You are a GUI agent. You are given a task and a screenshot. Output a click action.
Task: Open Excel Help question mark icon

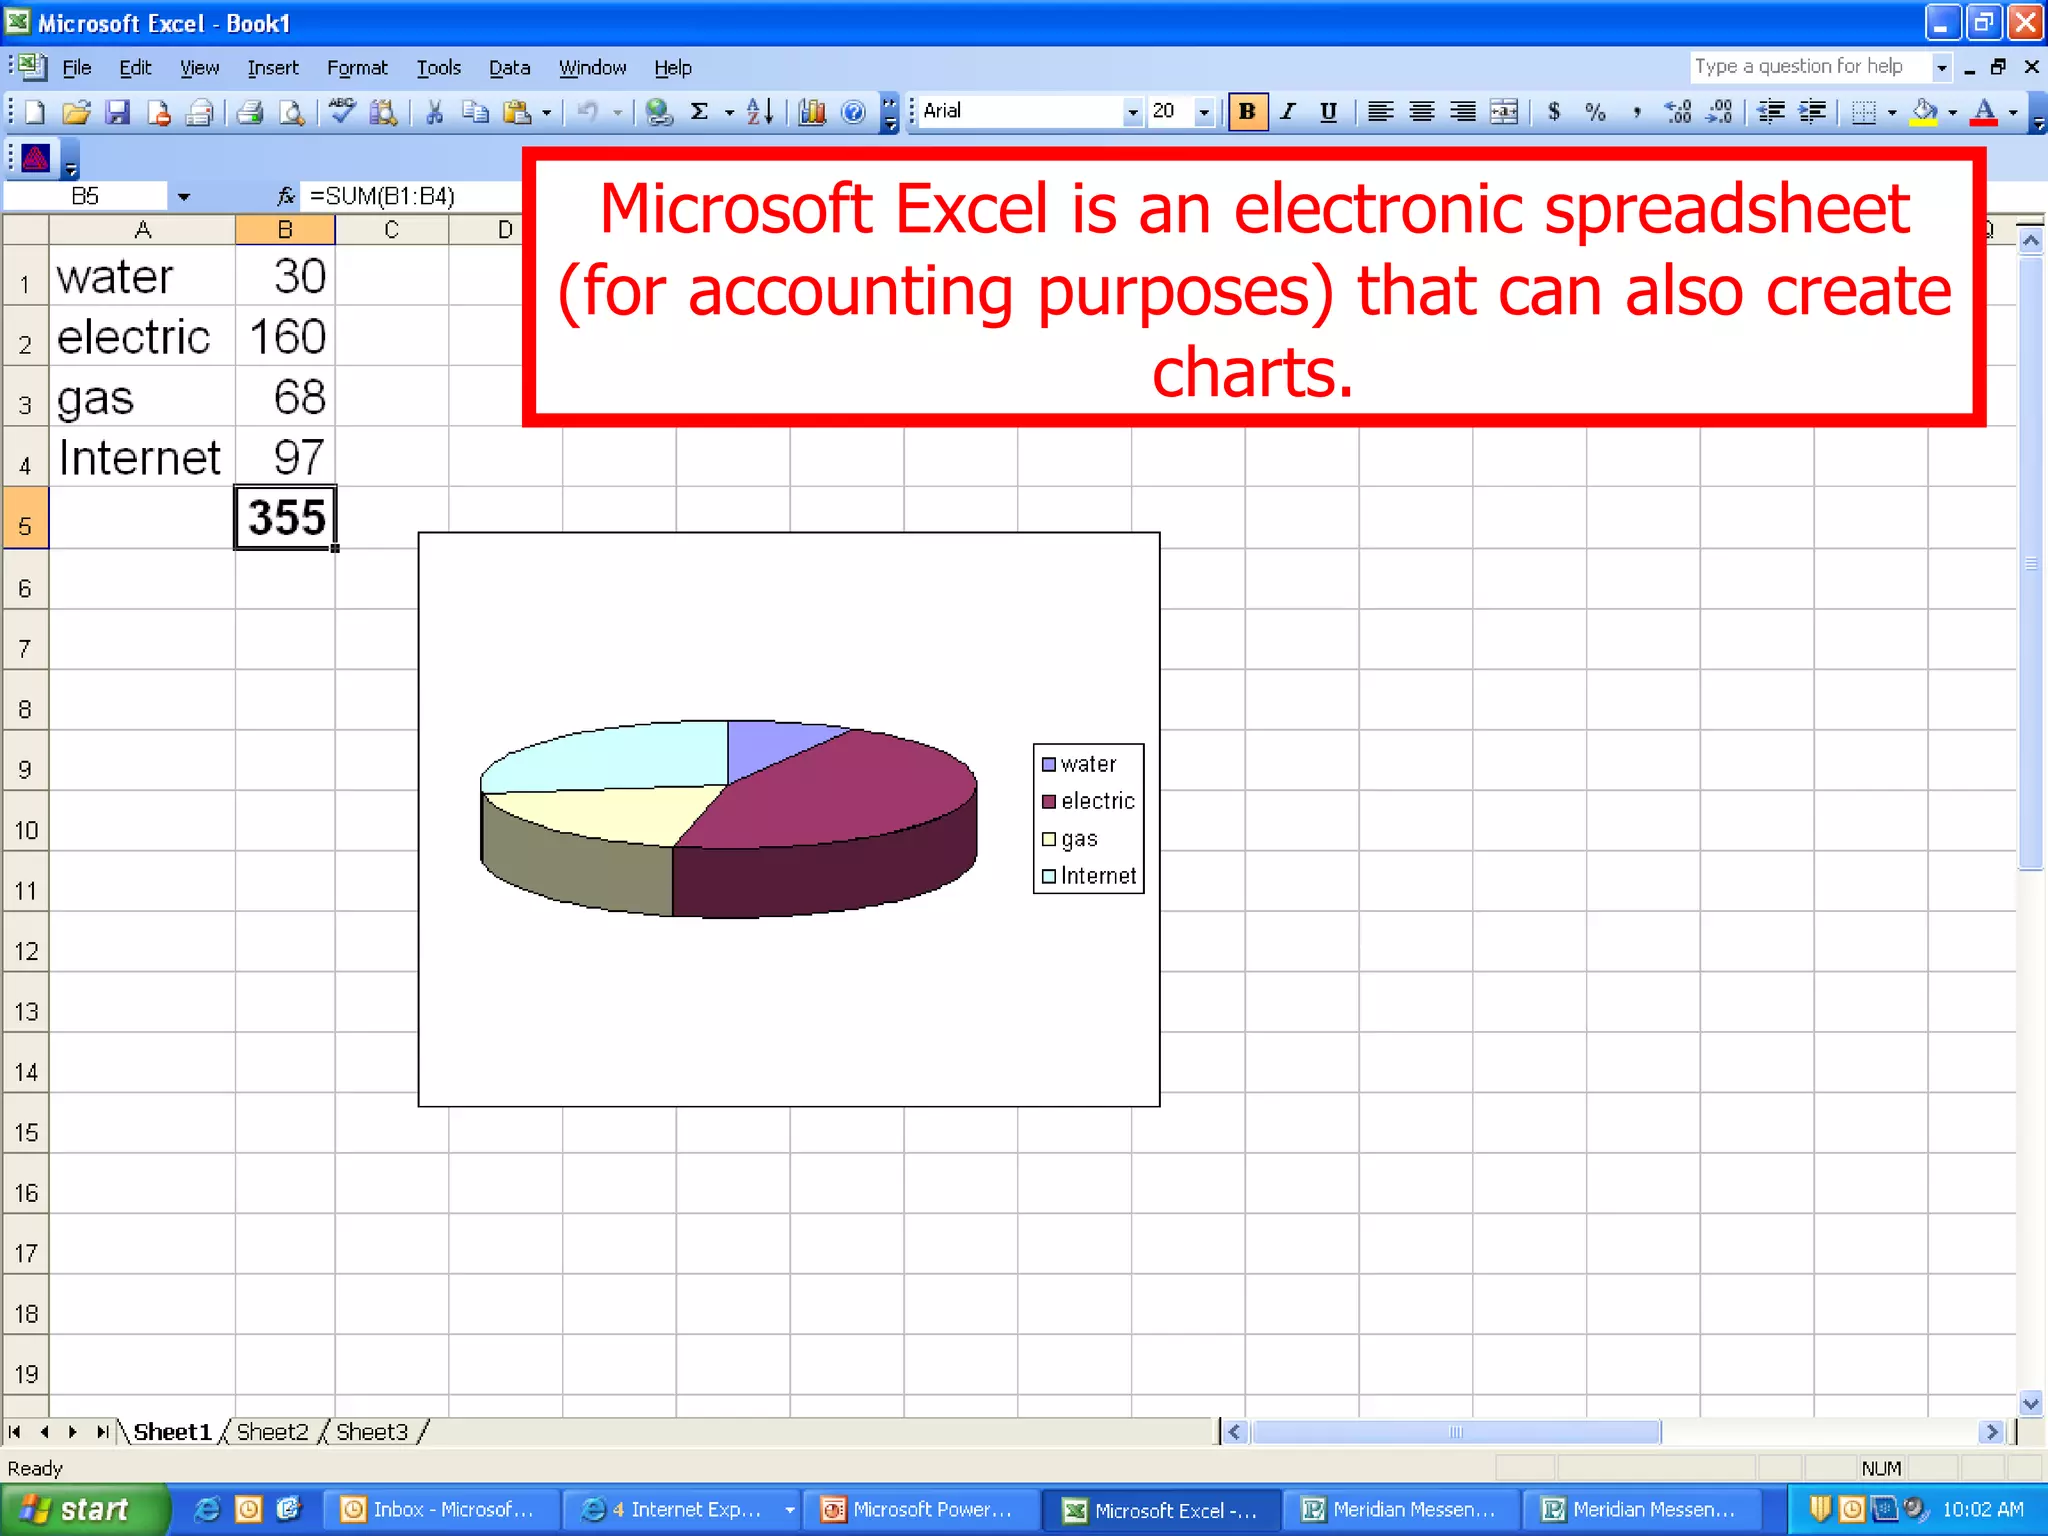tap(853, 112)
